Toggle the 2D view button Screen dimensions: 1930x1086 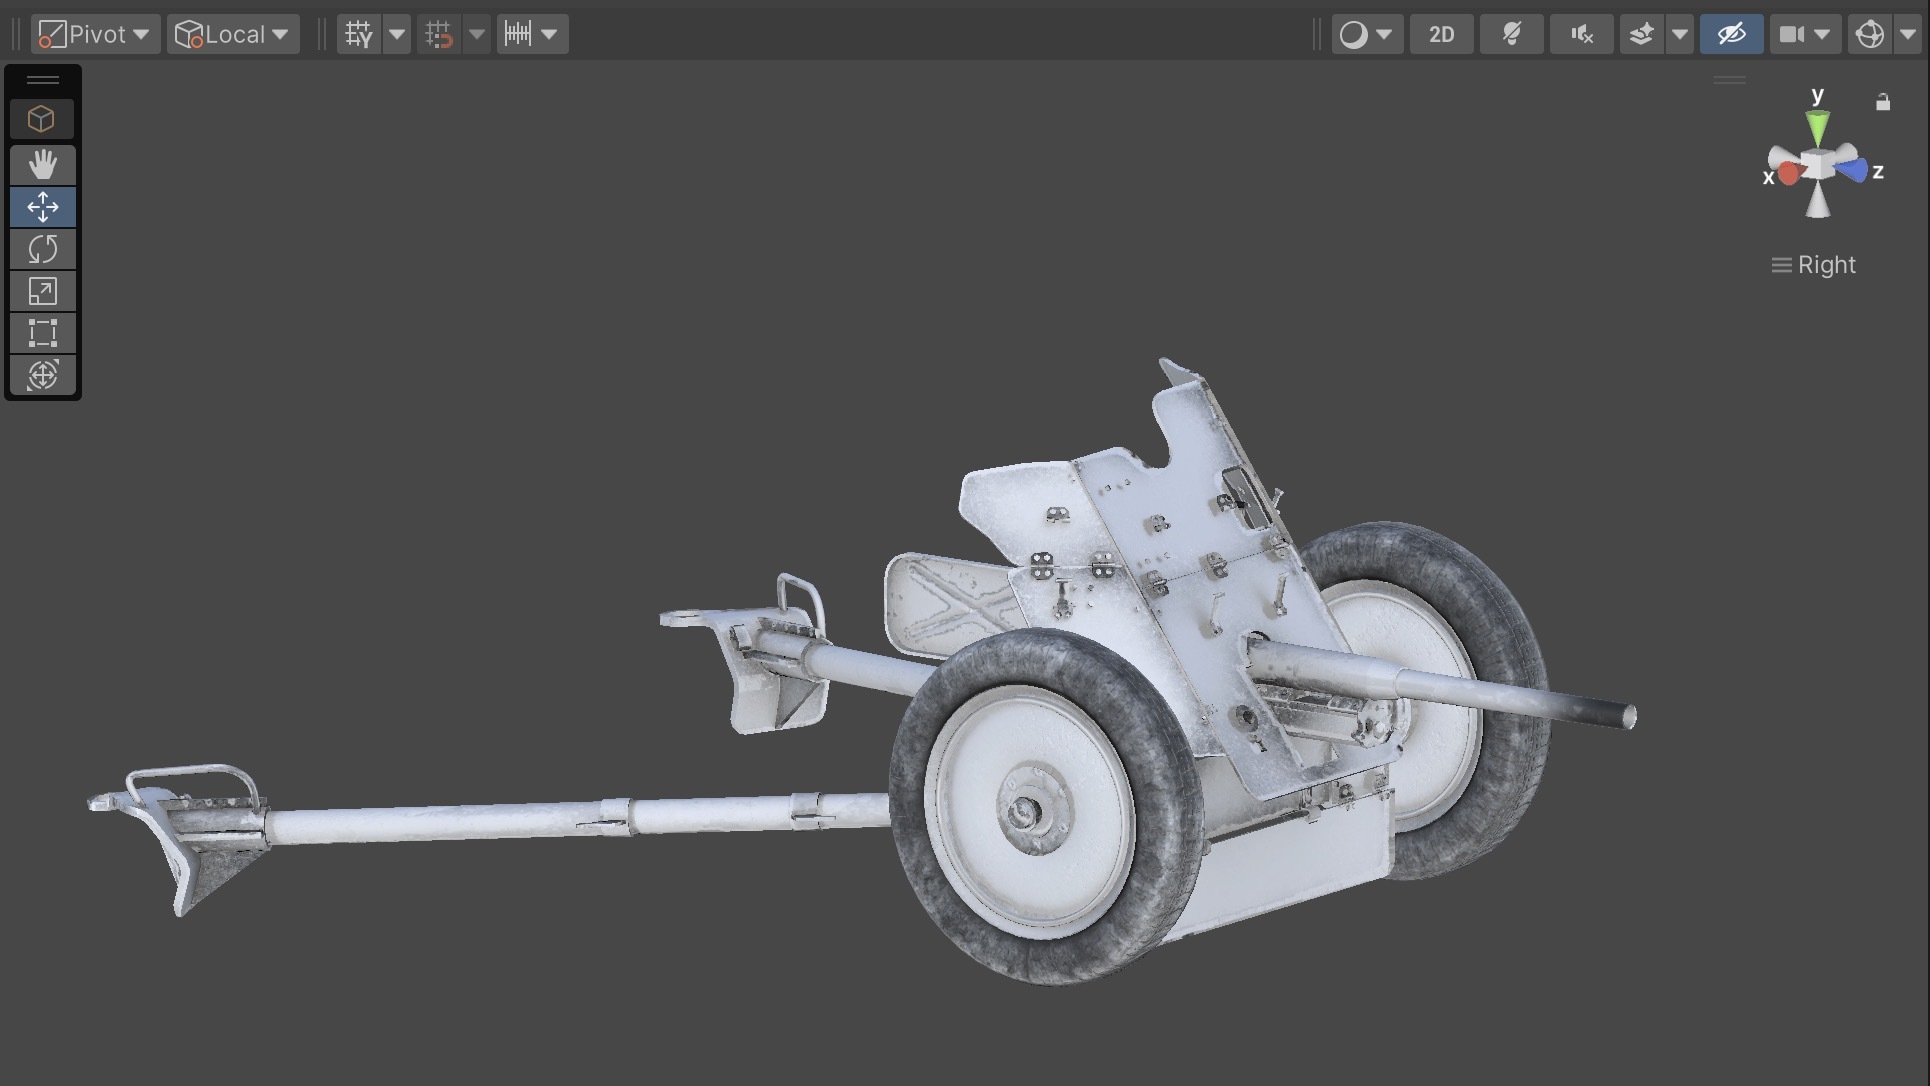(x=1441, y=34)
